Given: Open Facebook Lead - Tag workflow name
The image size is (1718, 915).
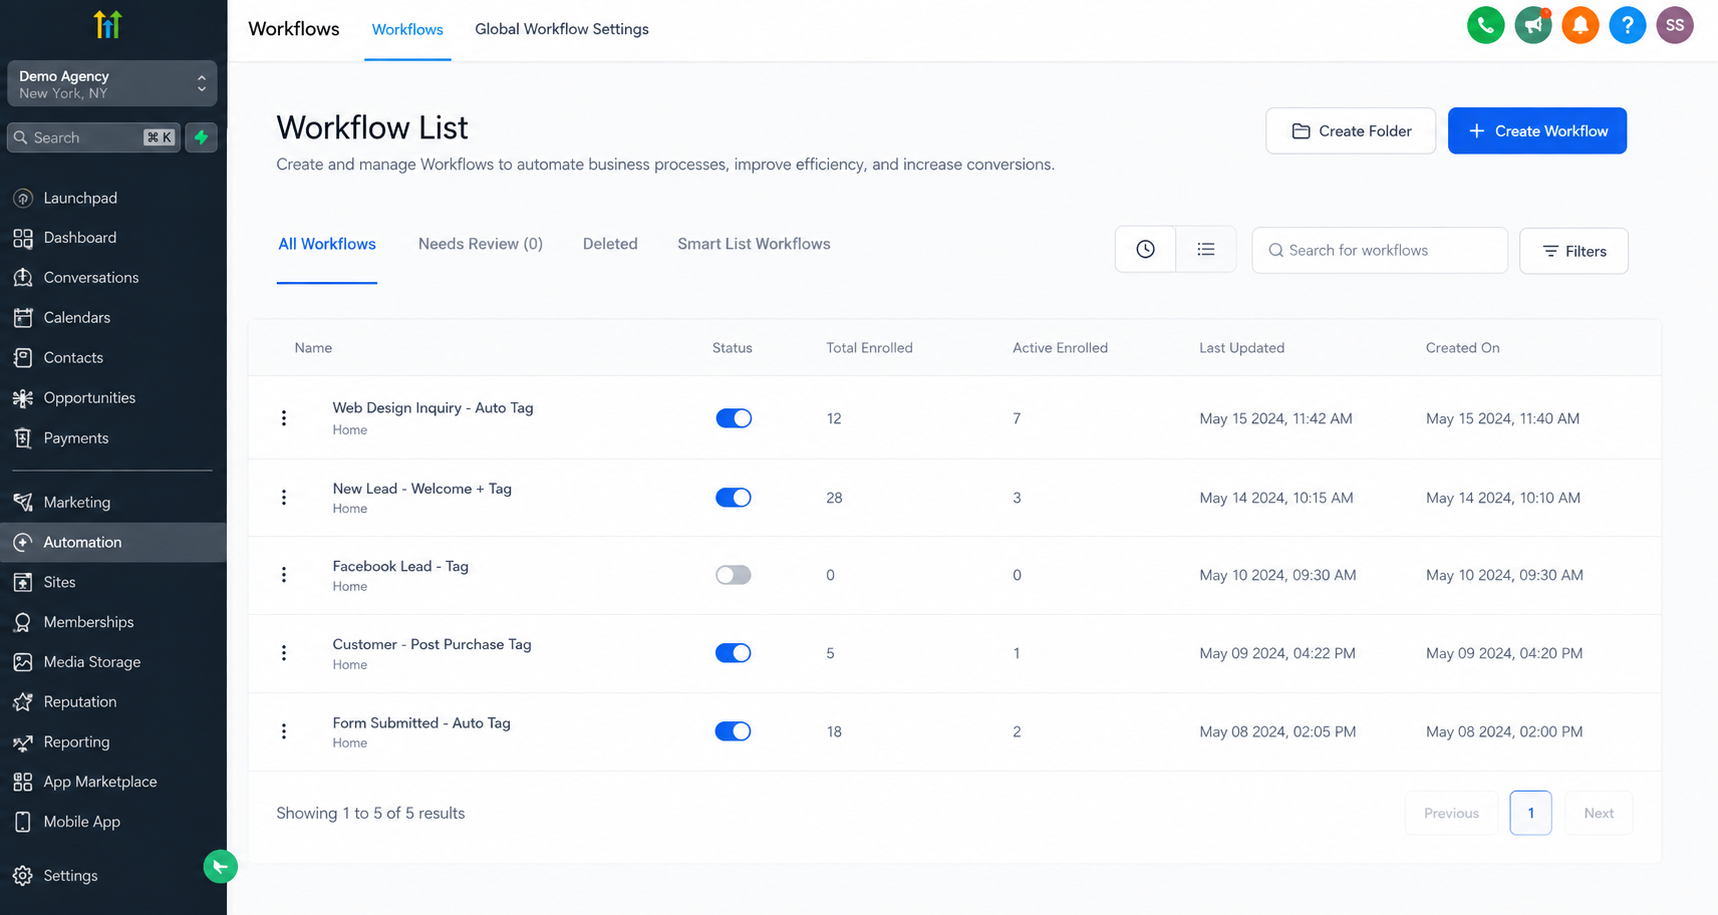Looking at the screenshot, I should click(400, 566).
